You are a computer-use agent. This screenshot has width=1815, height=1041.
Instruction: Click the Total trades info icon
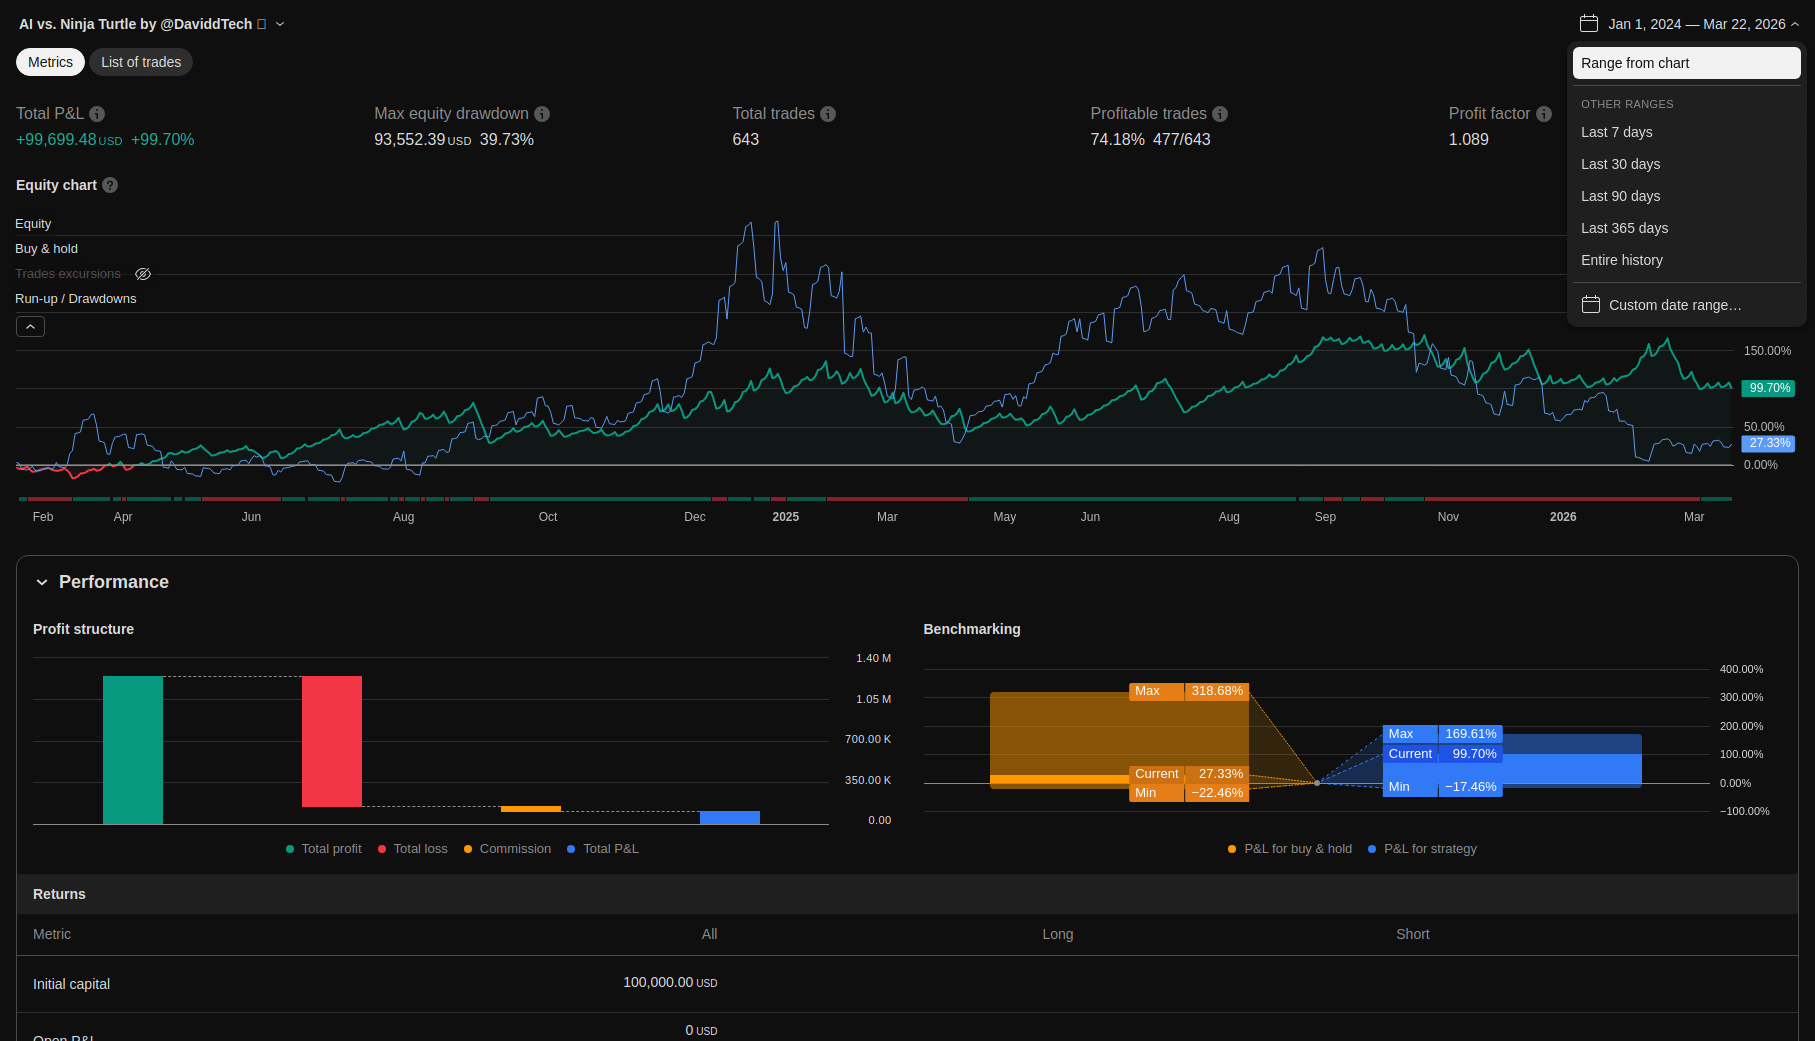point(828,114)
